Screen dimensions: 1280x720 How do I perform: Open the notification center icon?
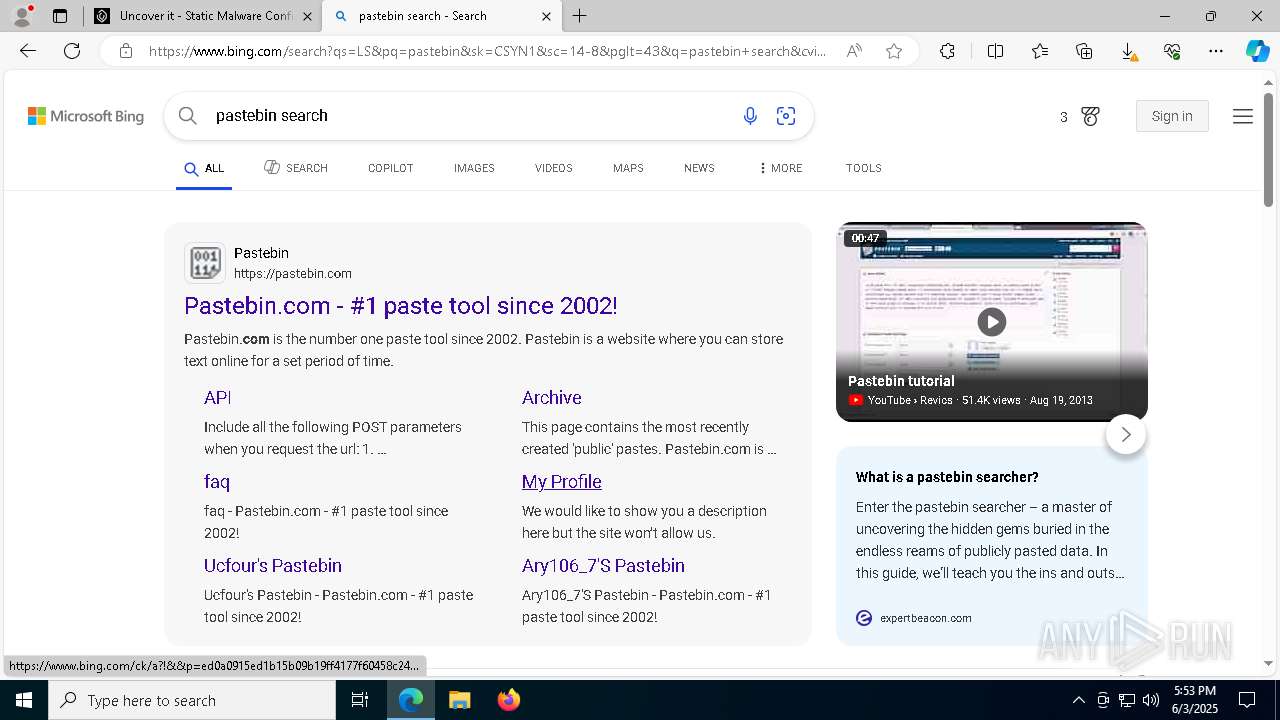(1247, 700)
